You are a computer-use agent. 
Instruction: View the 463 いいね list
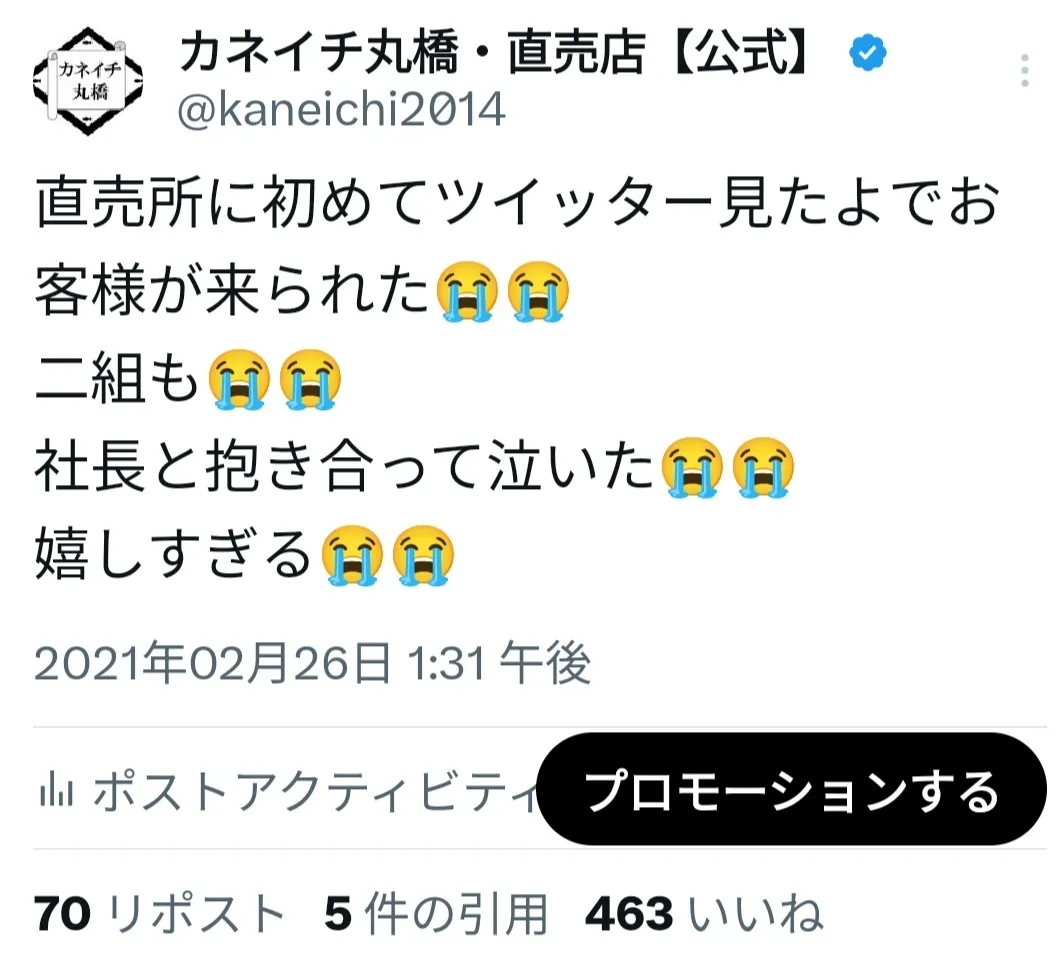704,914
